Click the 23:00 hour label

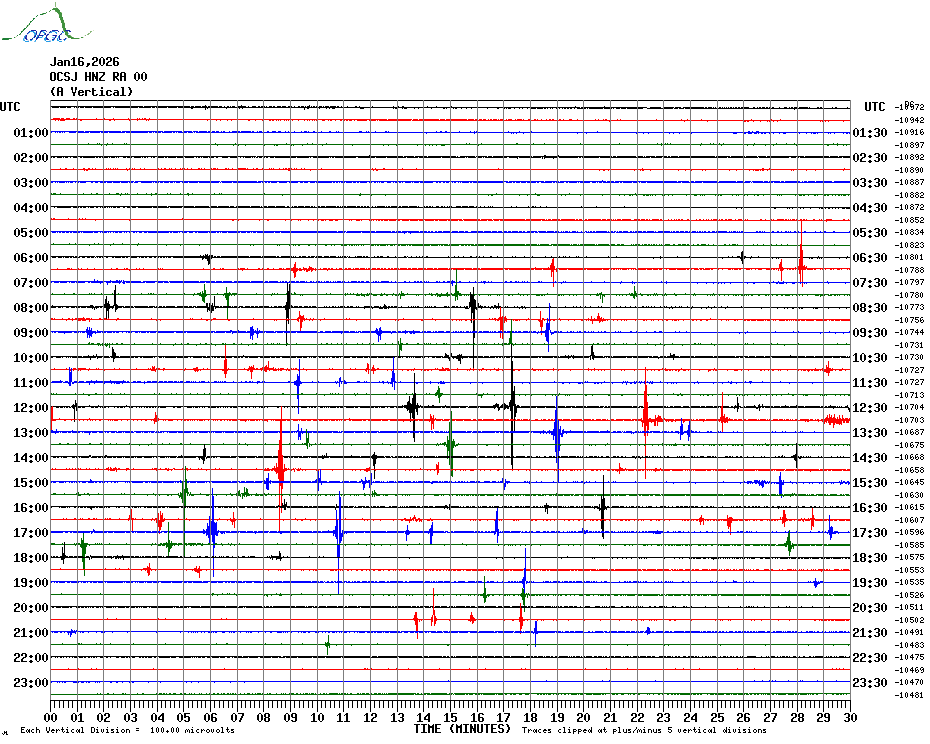pos(31,682)
